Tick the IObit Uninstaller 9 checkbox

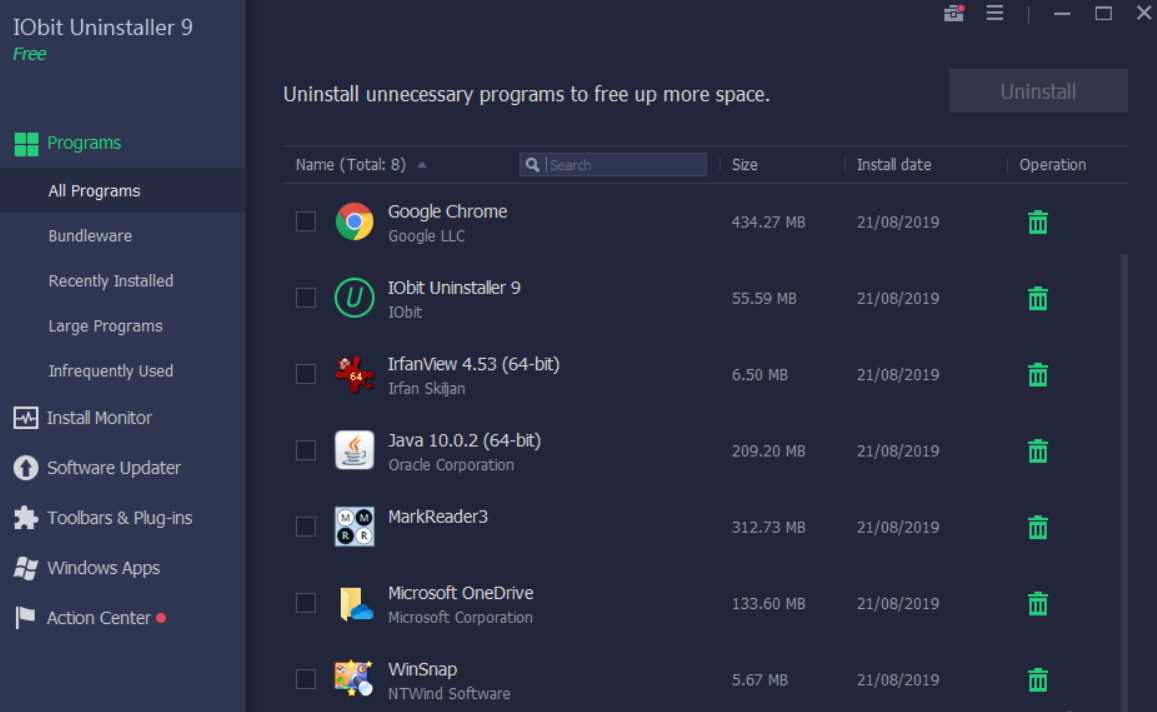305,297
